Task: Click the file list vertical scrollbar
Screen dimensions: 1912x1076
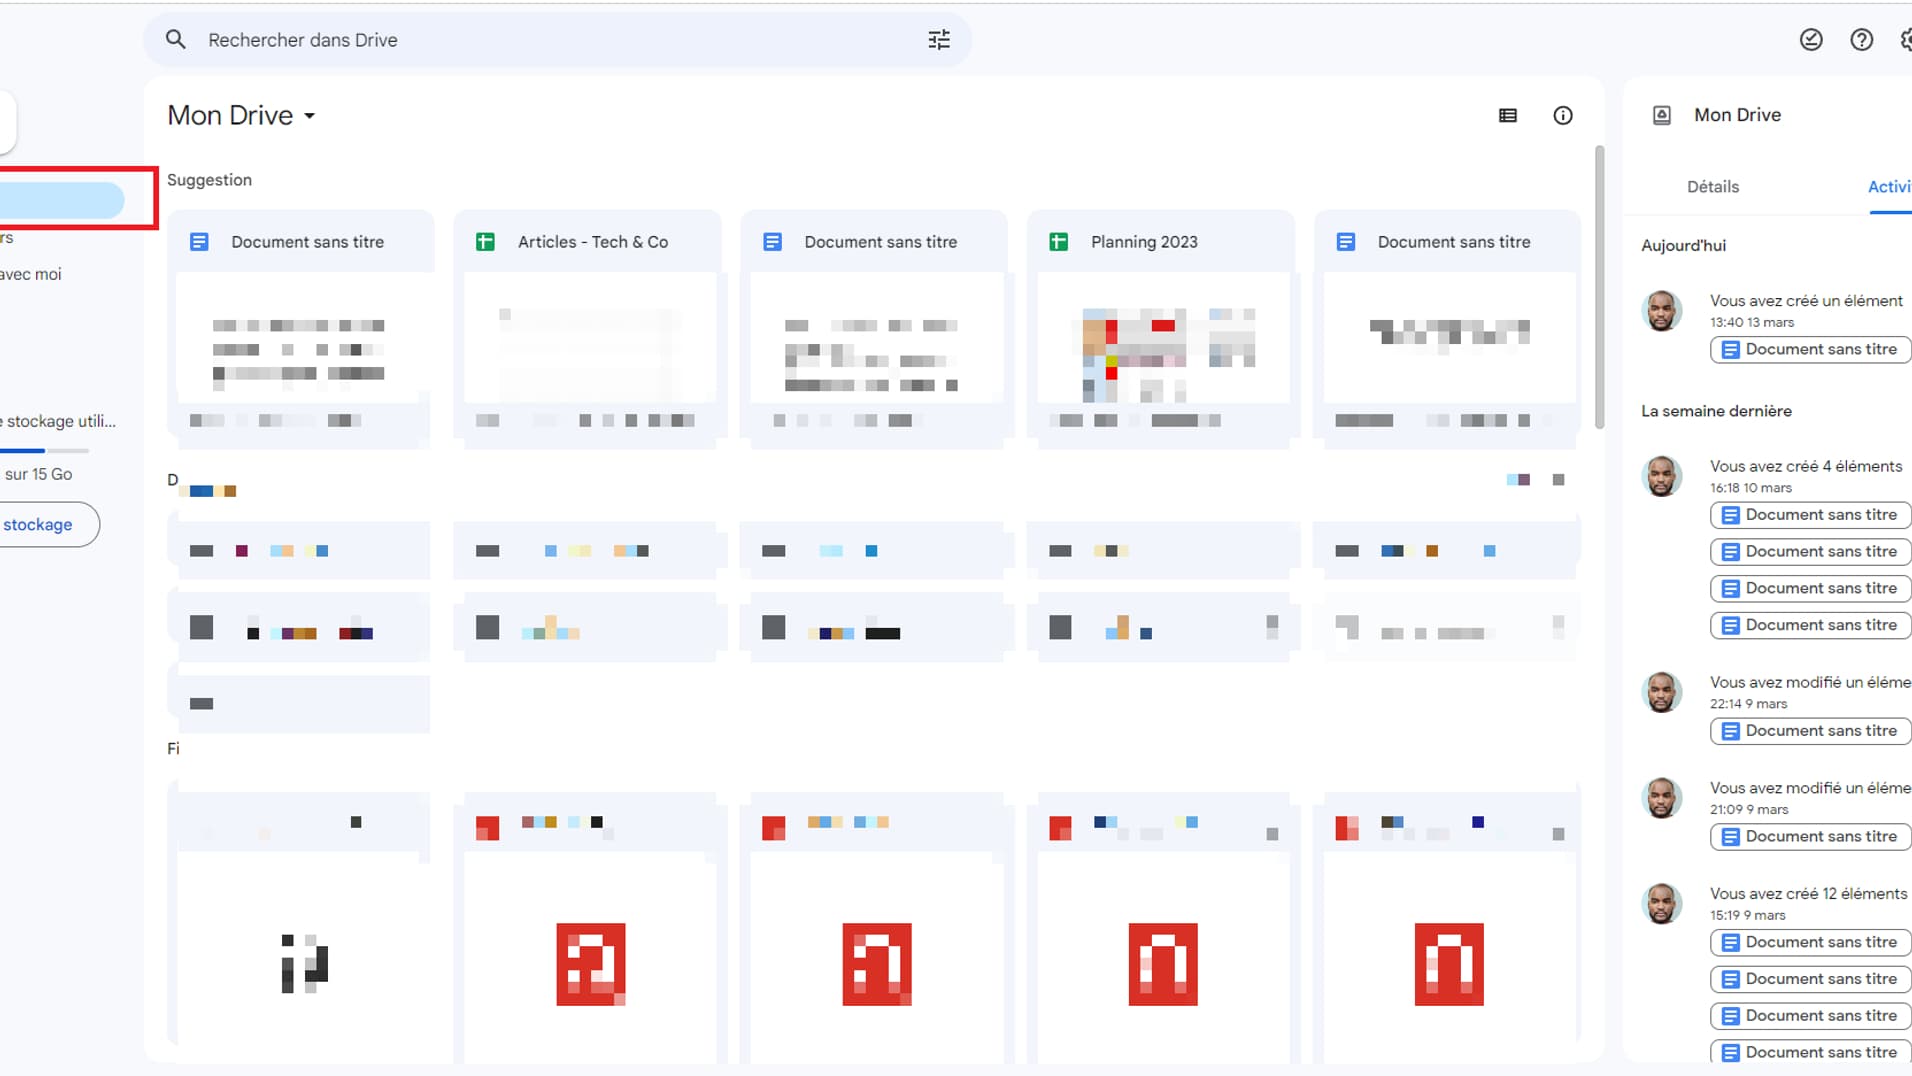Action: pos(1599,290)
